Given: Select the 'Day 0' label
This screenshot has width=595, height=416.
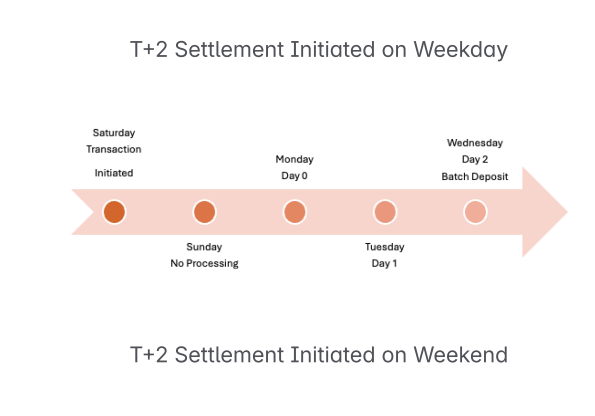Looking at the screenshot, I should point(294,176).
